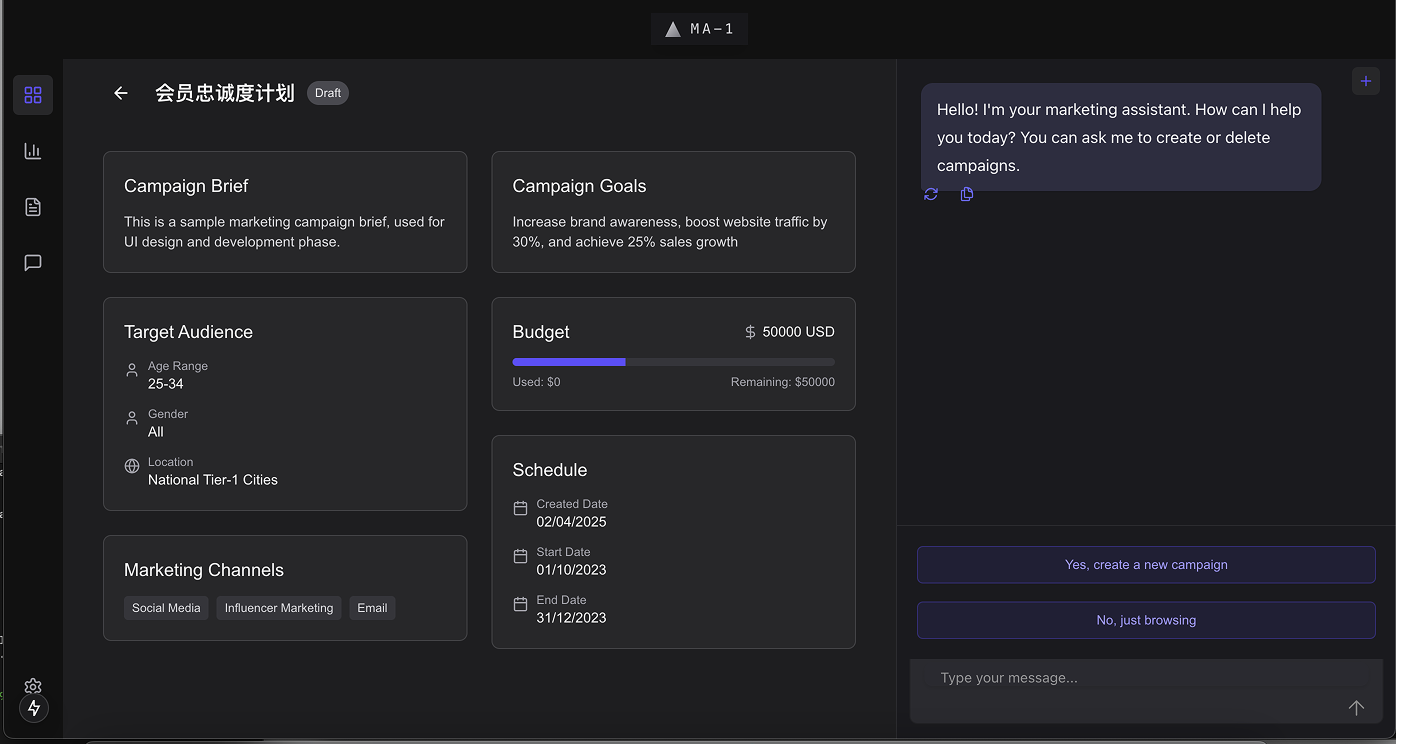The width and height of the screenshot is (1408, 744).
Task: Click the Gender value 'All'
Action: pos(156,432)
